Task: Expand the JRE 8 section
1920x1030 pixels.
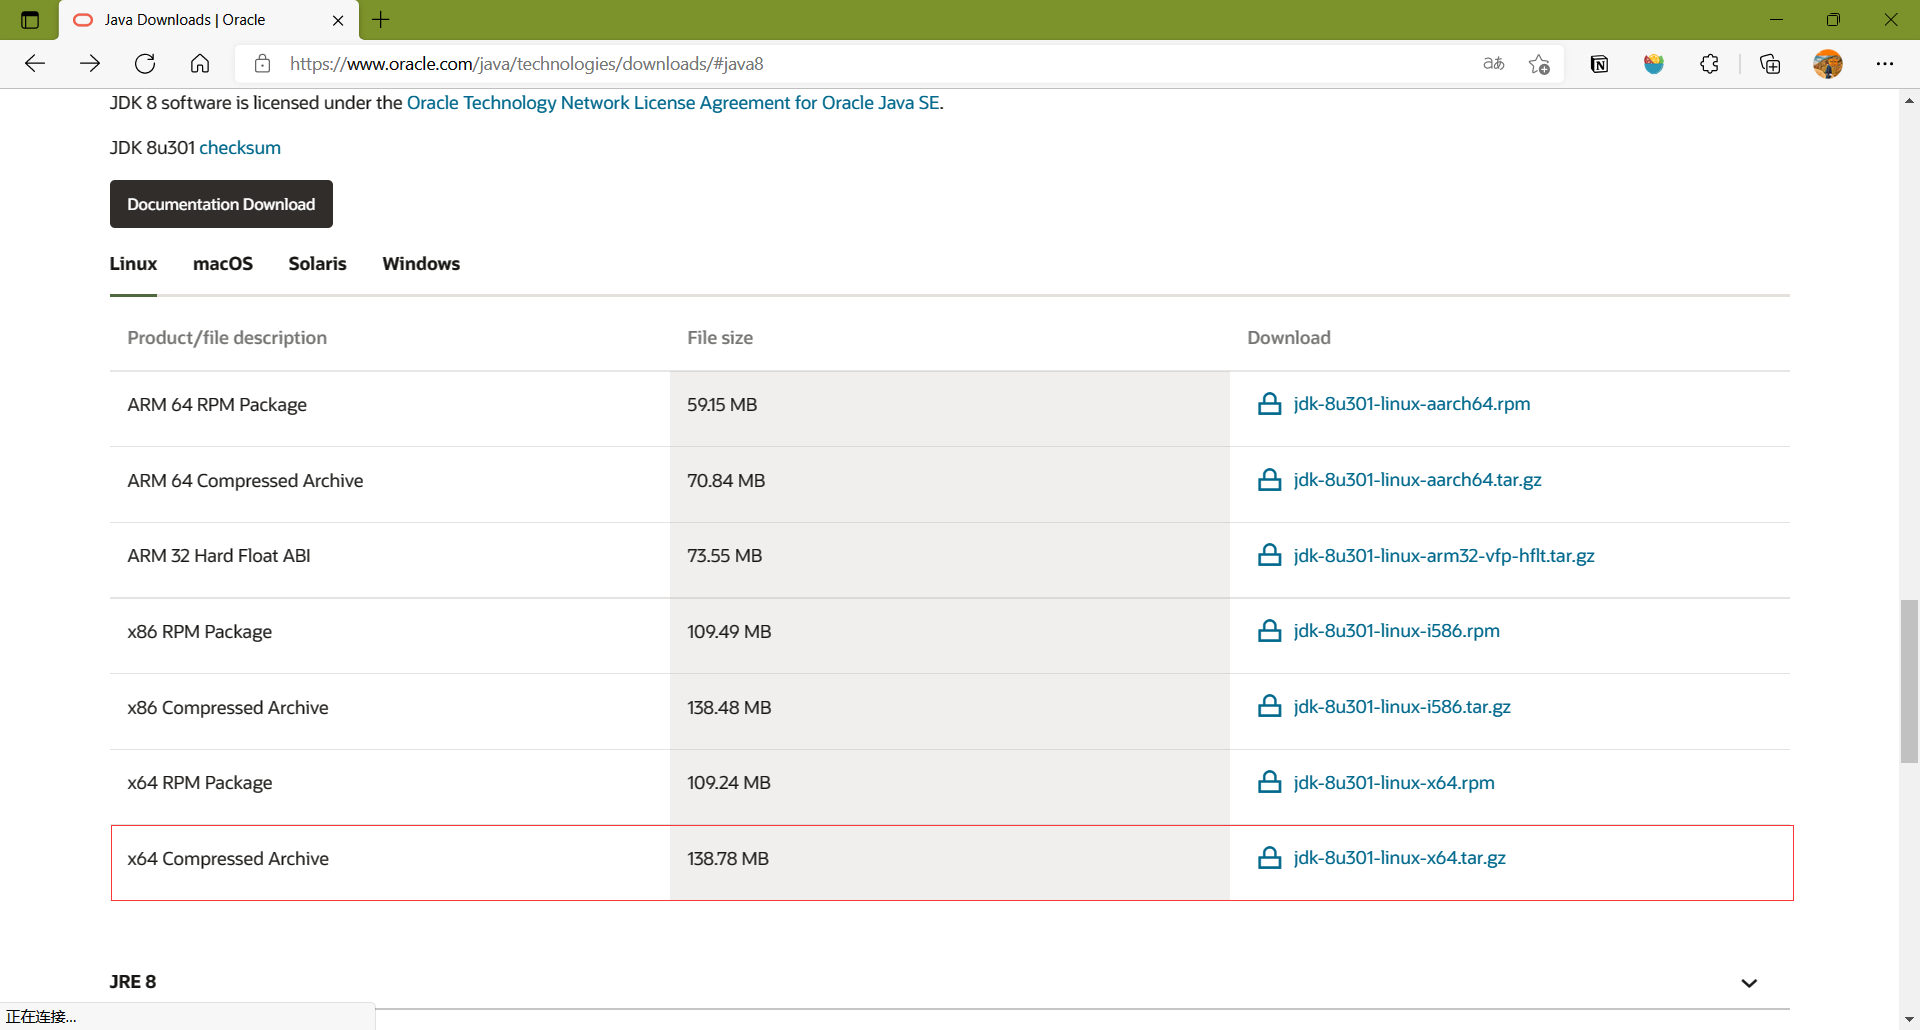Action: point(1749,983)
